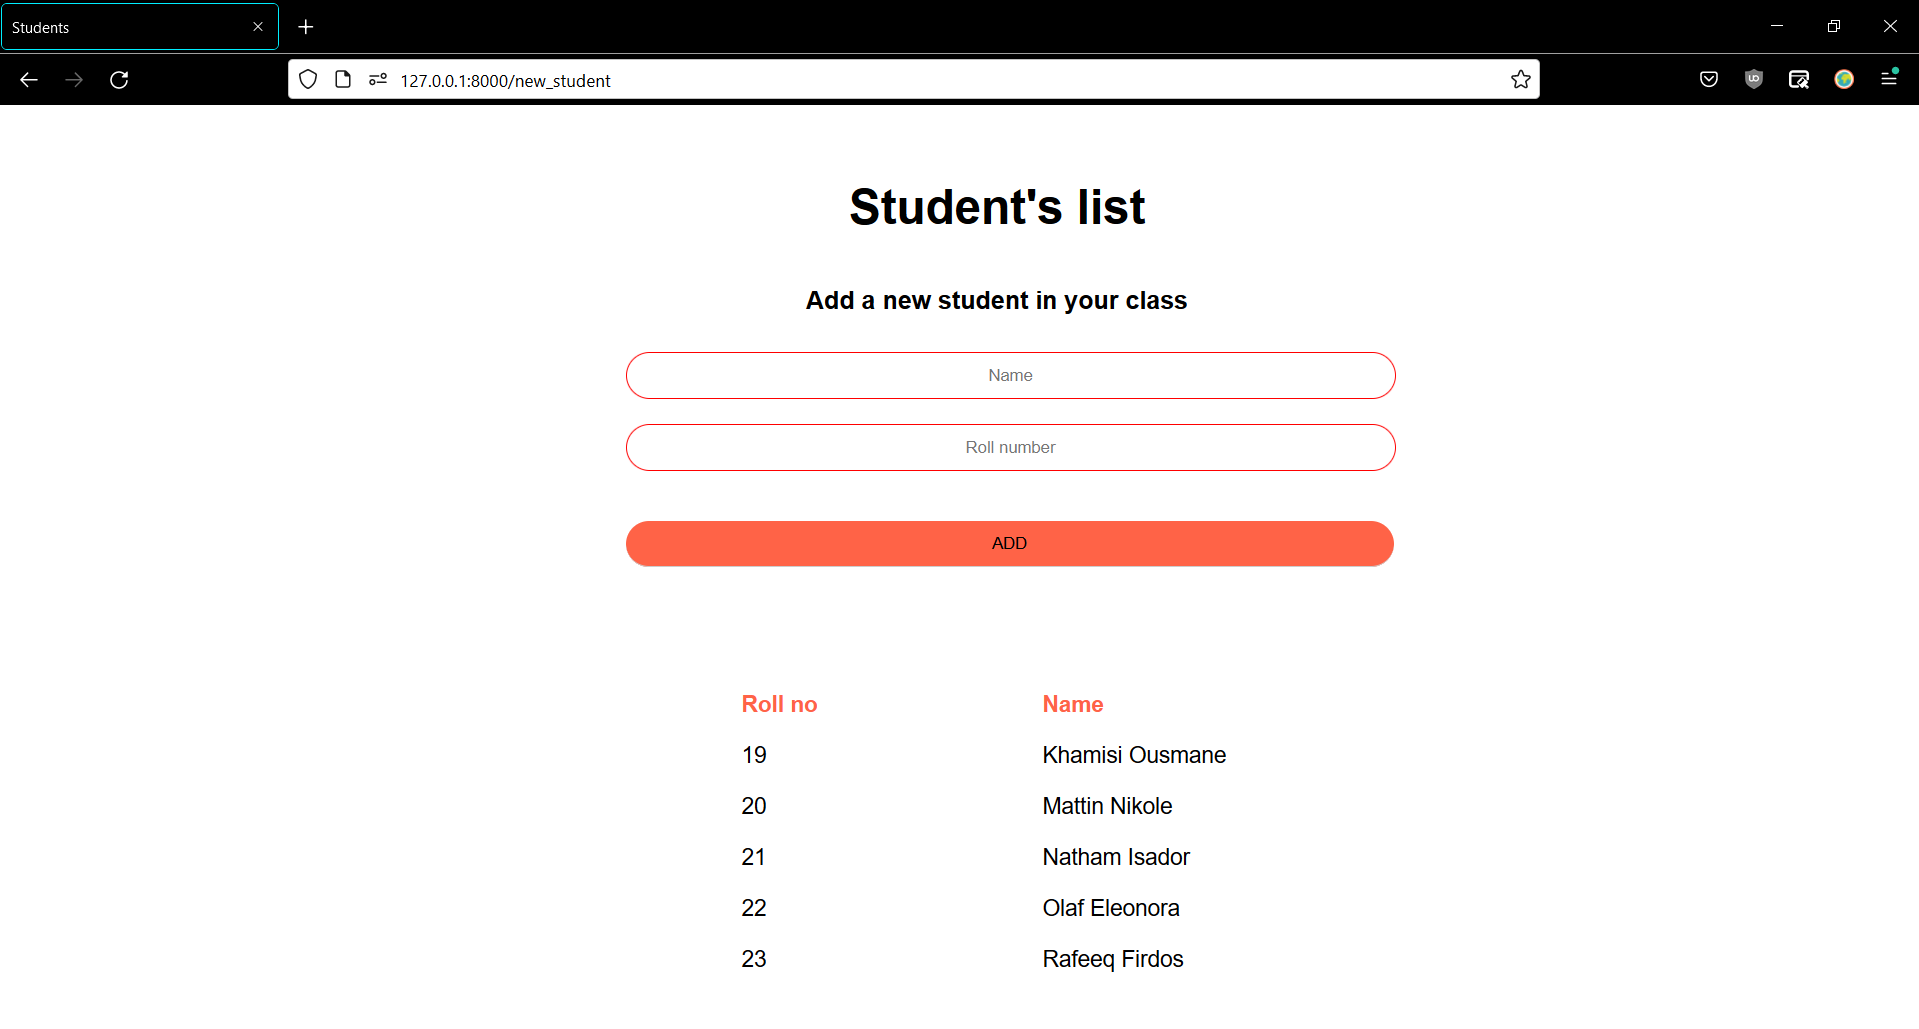This screenshot has height=1029, width=1919.
Task: Reload the page with the refresh icon
Action: click(x=119, y=80)
